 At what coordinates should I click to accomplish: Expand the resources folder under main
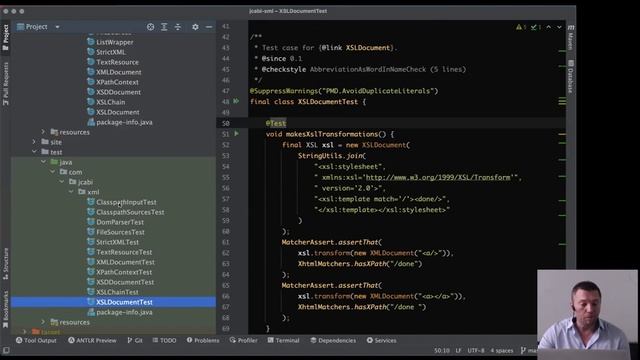click(43, 132)
